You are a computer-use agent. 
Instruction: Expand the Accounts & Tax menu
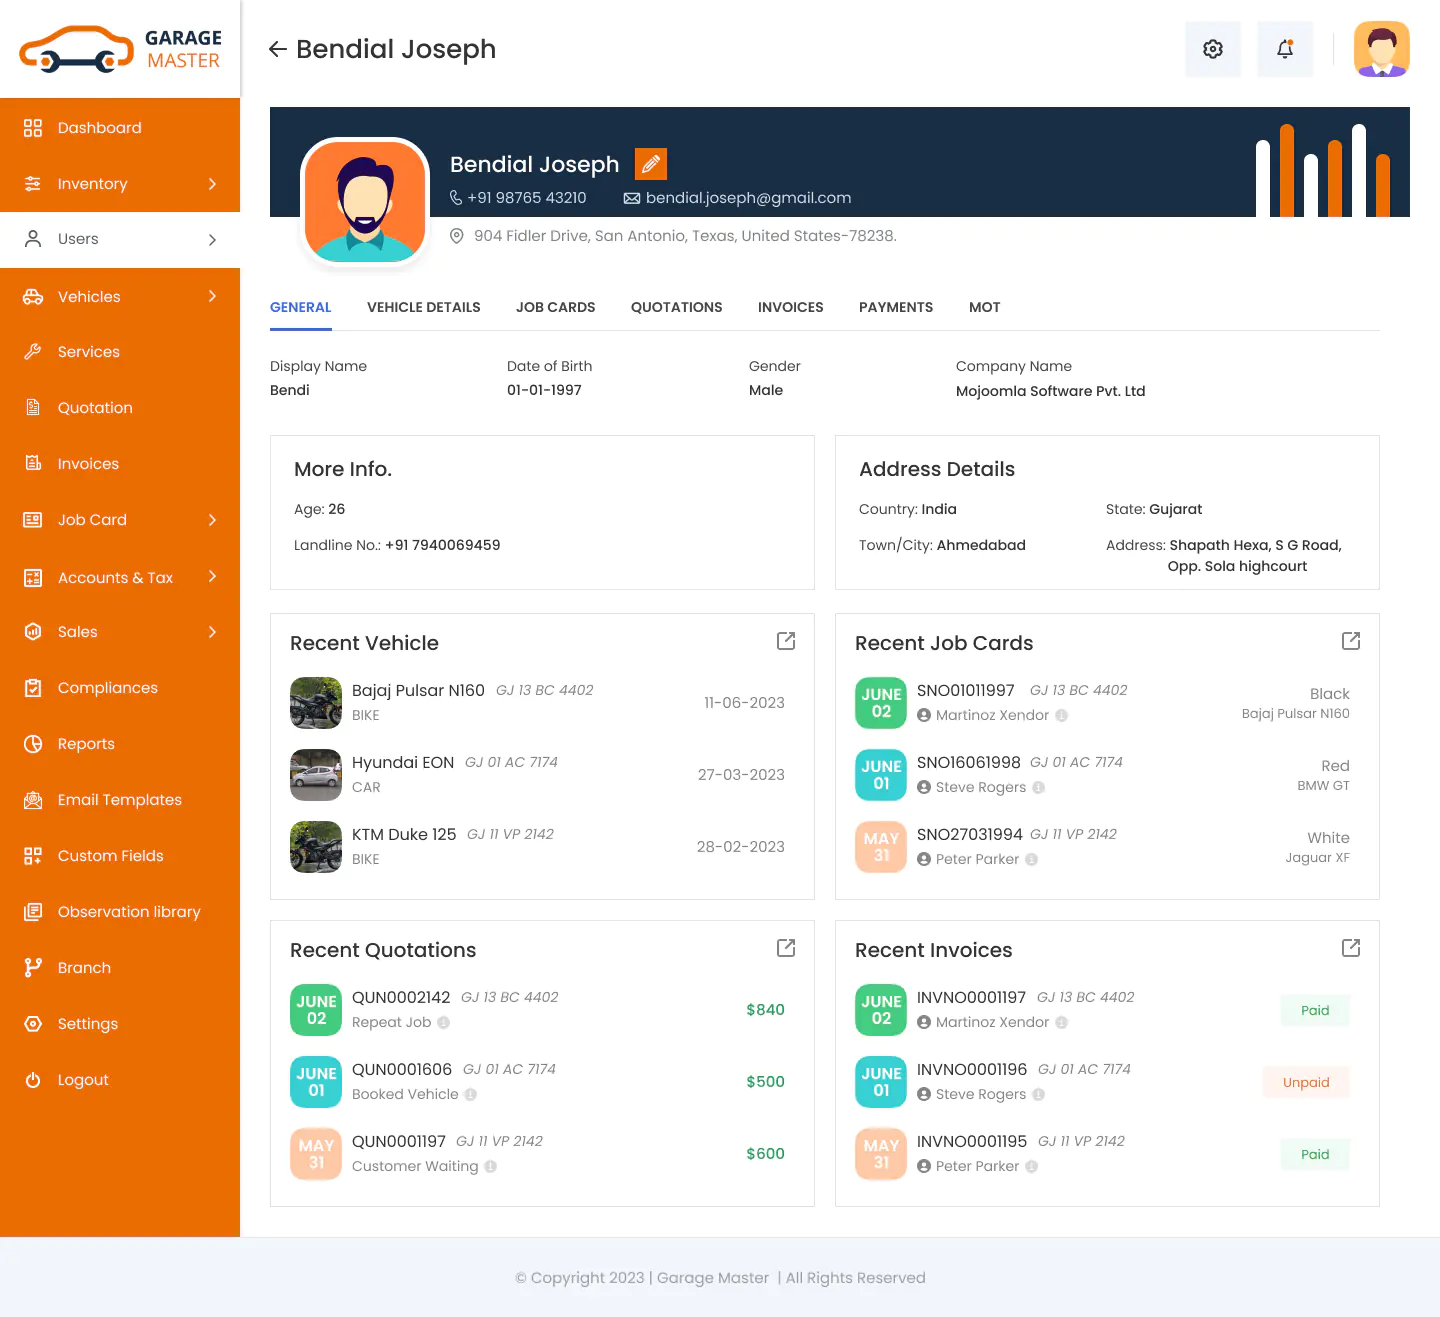point(211,577)
